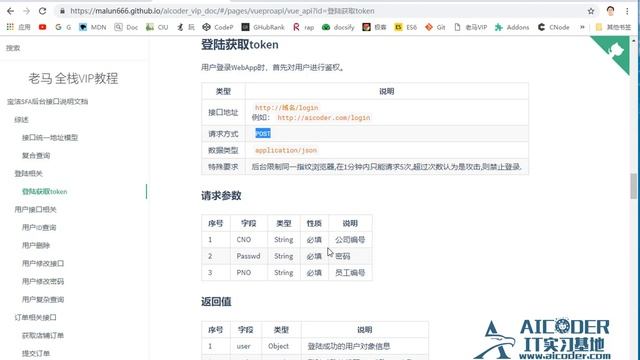Screen dimensions: 640x360
Task: Open the 老马VIP bookmark
Action: coord(470,27)
